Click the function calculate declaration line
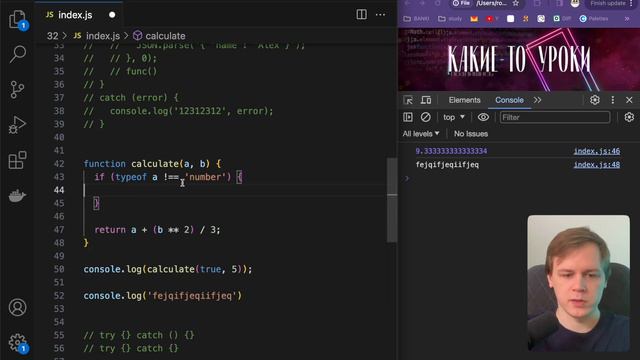Image resolution: width=640 pixels, height=360 pixels. pyautogui.click(x=152, y=164)
